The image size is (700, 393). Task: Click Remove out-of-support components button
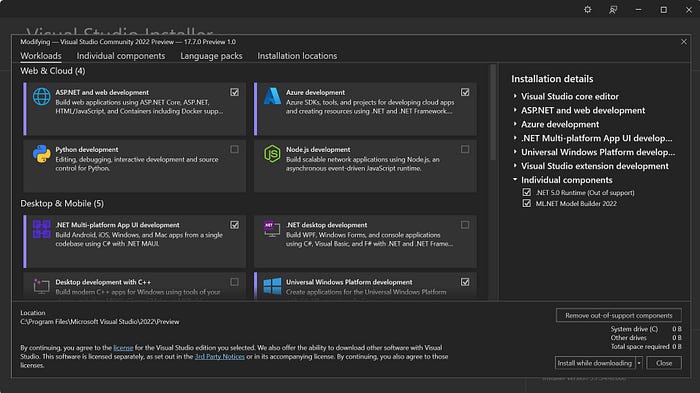tap(619, 315)
